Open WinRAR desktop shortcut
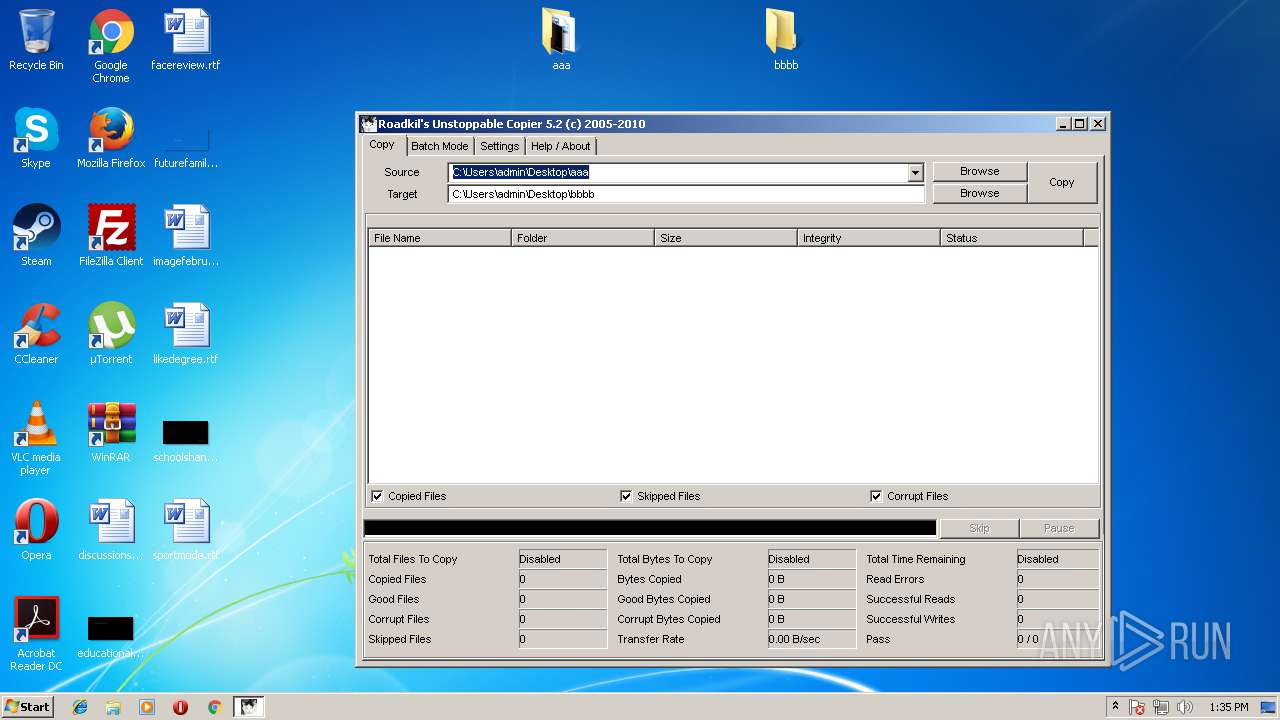 [x=111, y=432]
